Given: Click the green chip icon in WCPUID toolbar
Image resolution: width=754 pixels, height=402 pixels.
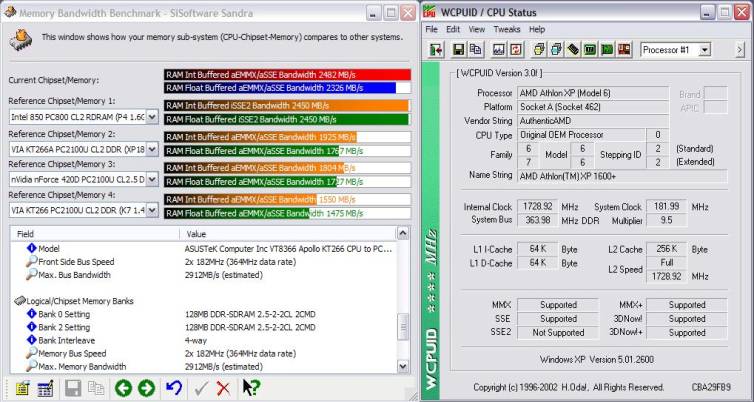Looking at the screenshot, I should pyautogui.click(x=590, y=50).
